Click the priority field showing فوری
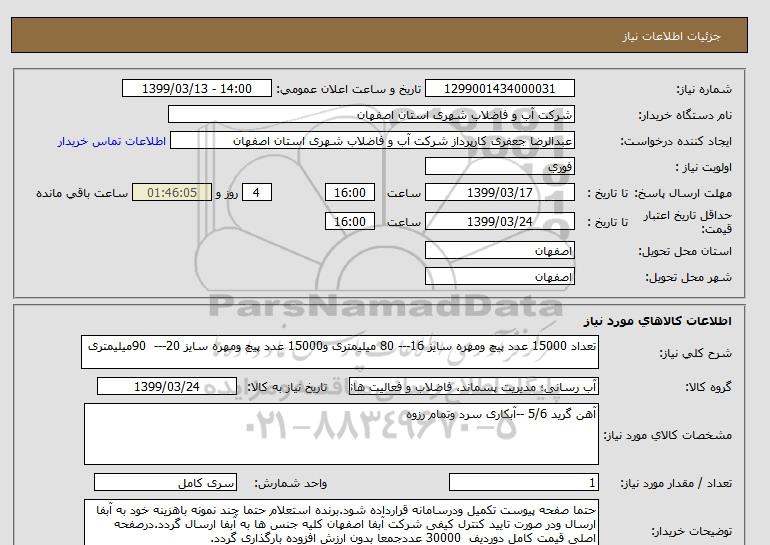770x545 pixels. click(499, 166)
